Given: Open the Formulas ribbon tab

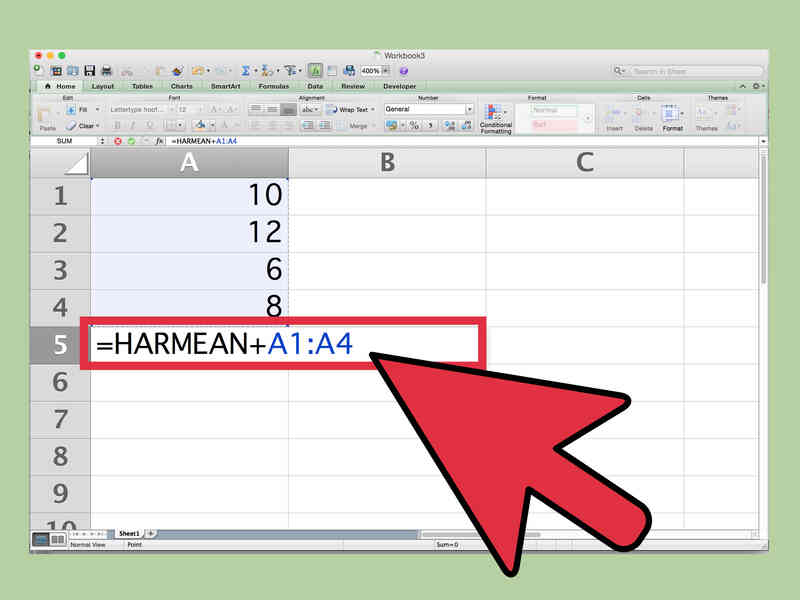Looking at the screenshot, I should pos(273,86).
